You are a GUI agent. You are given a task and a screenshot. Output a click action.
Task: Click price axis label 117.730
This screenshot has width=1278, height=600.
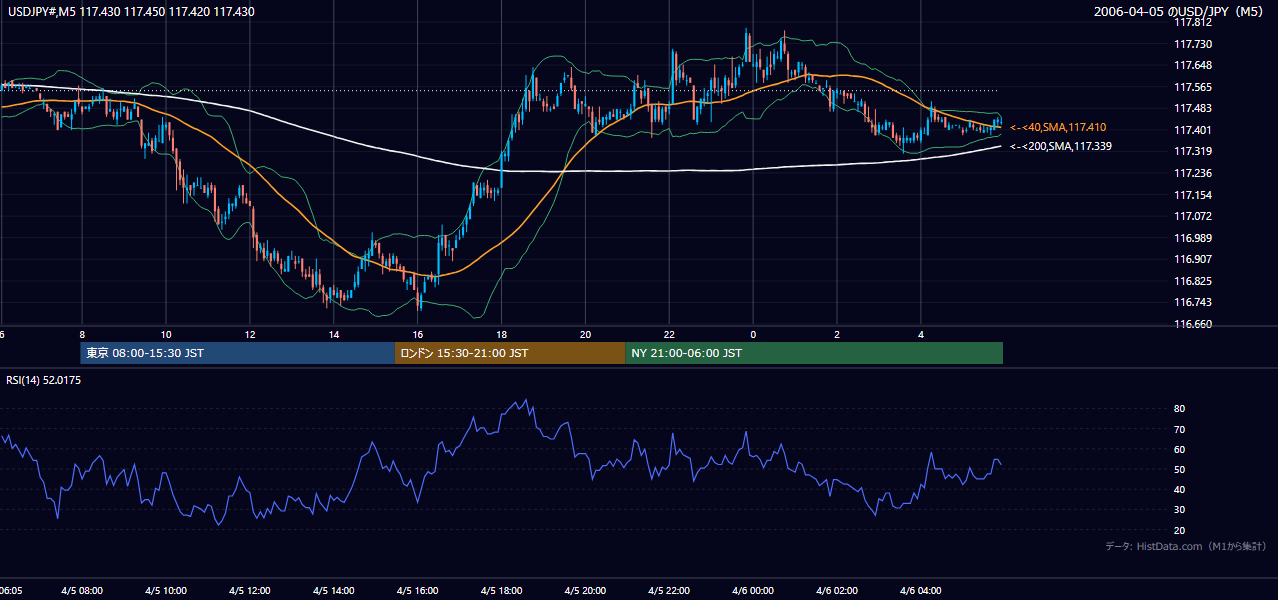[1192, 44]
